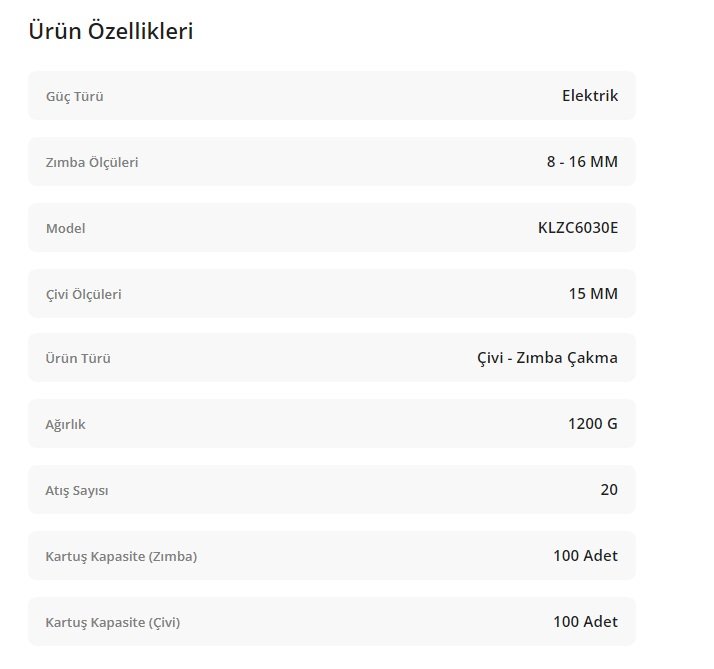Image resolution: width=714 pixels, height=669 pixels.
Task: Click the Ürün Özellikleri heading
Action: click(110, 31)
